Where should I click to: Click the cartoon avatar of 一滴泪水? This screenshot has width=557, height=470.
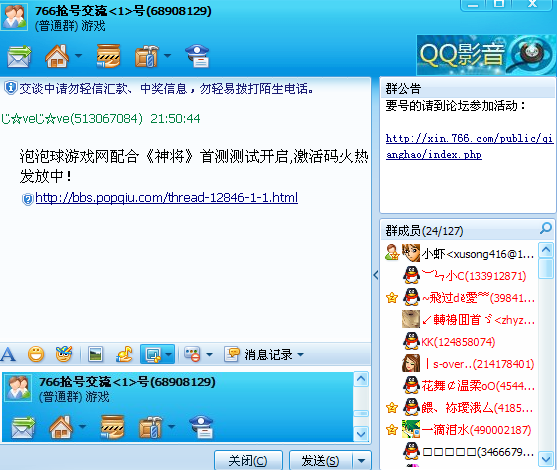click(411, 429)
